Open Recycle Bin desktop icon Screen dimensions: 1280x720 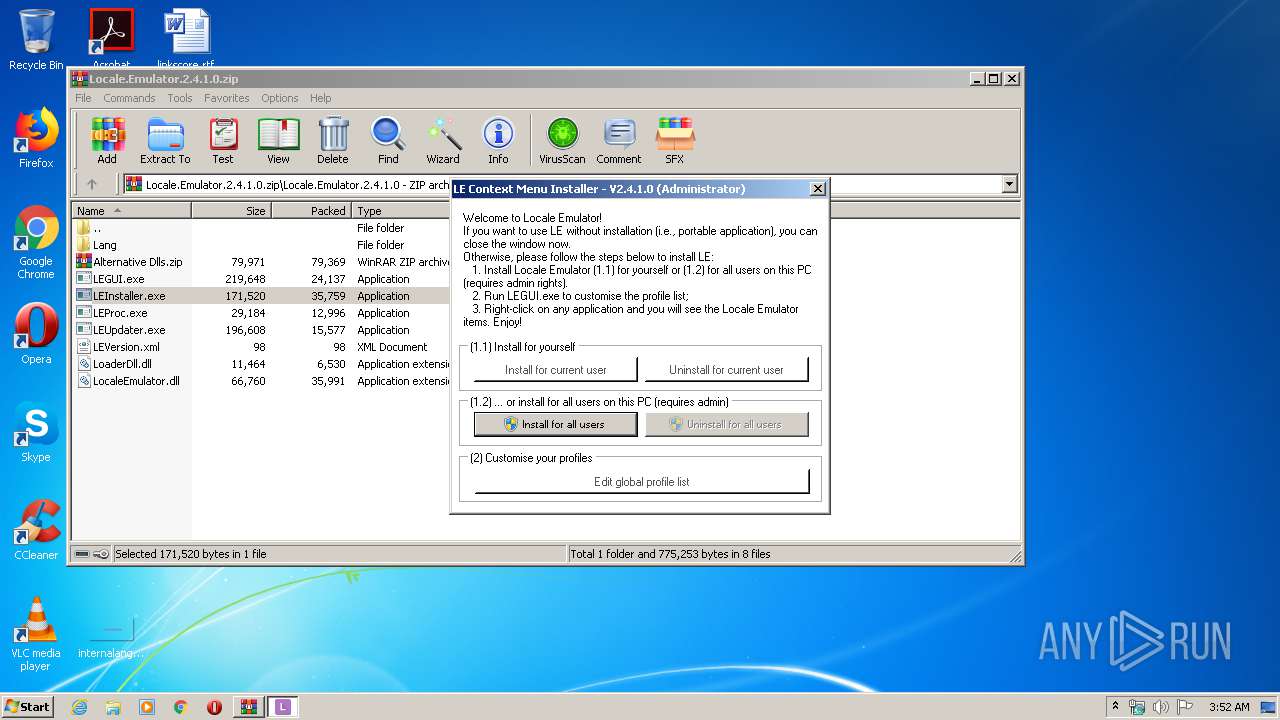tap(36, 40)
